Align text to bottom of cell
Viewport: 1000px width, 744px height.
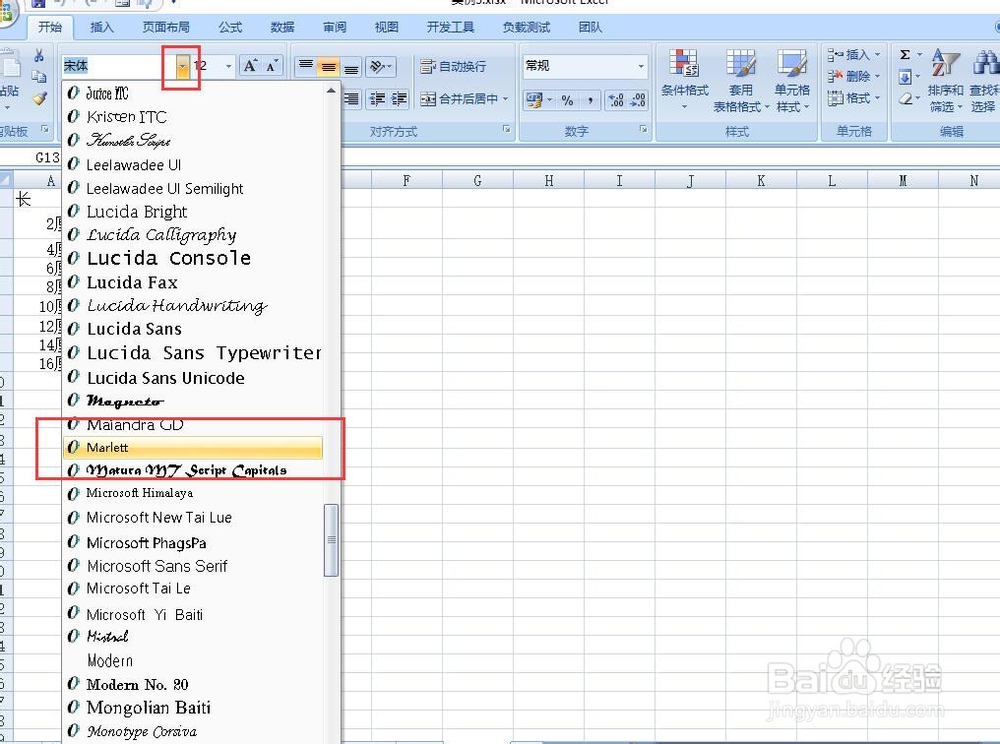351,66
